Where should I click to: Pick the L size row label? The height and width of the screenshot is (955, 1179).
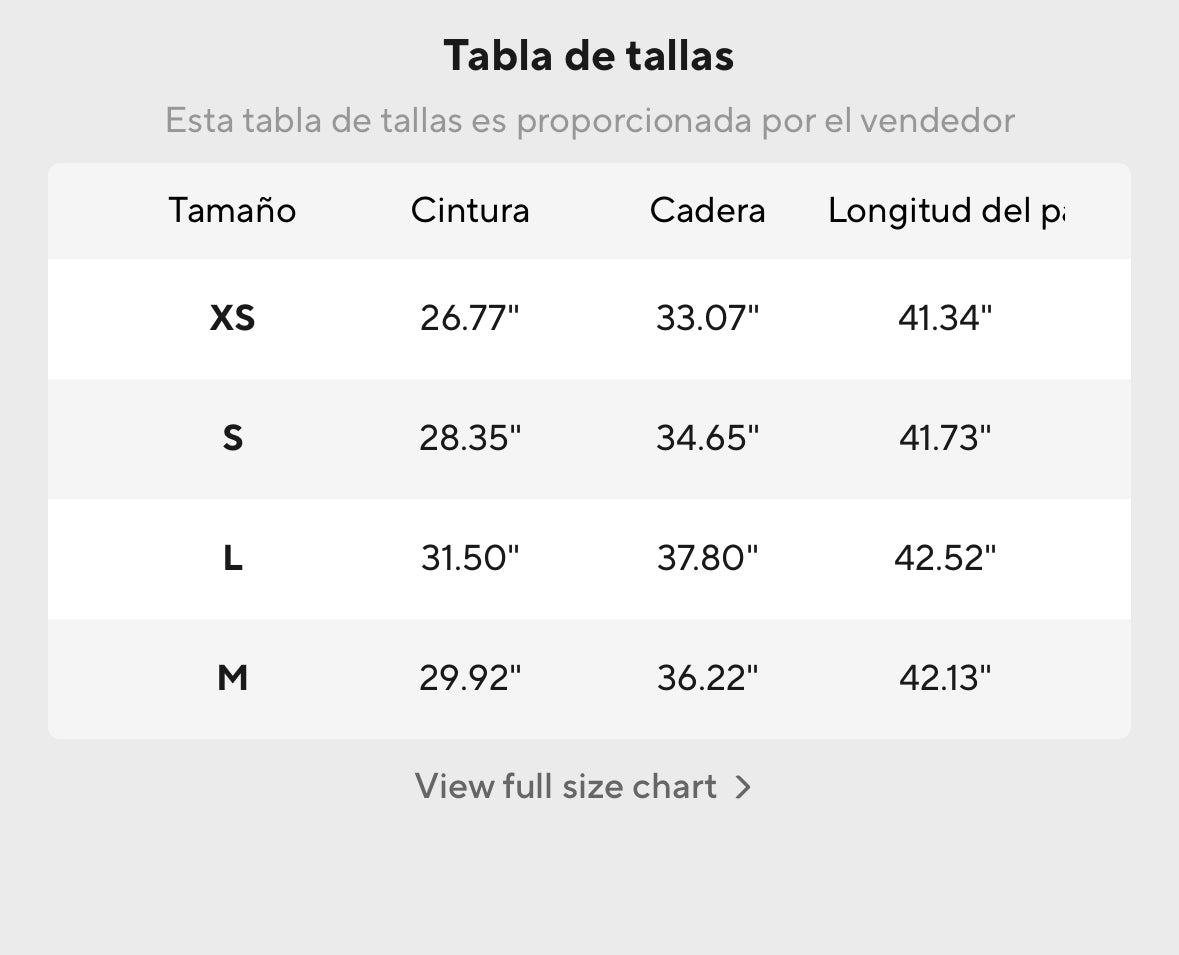tap(232, 558)
